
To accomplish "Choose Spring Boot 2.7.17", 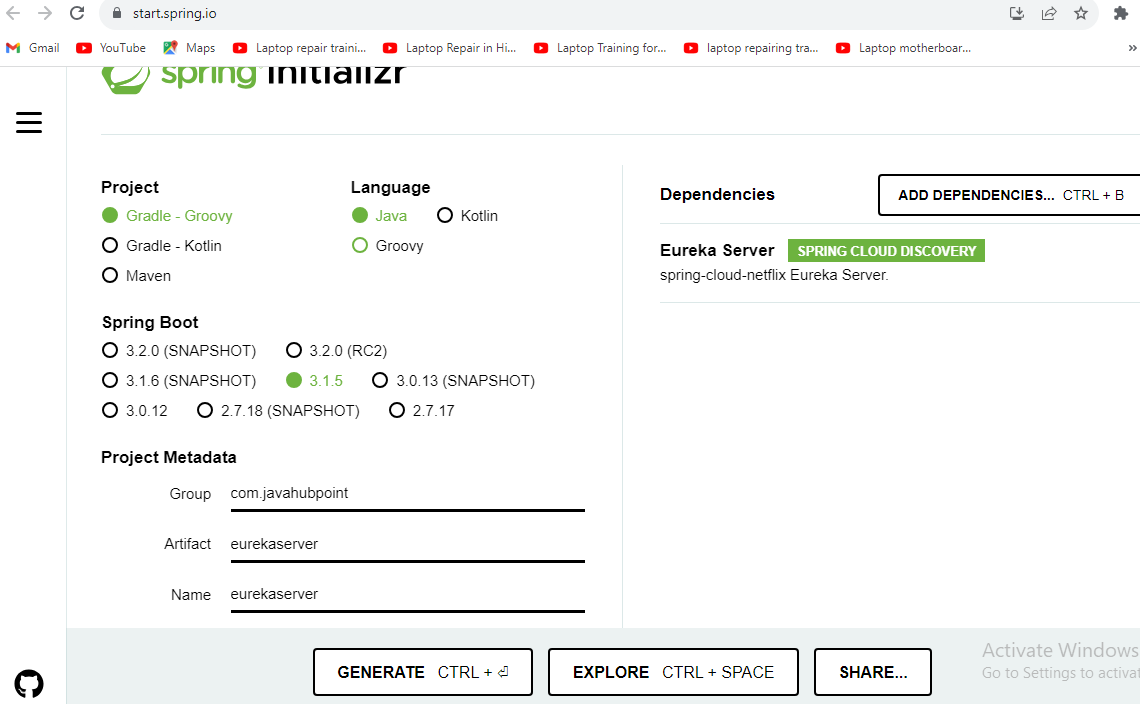I will (x=422, y=411).
